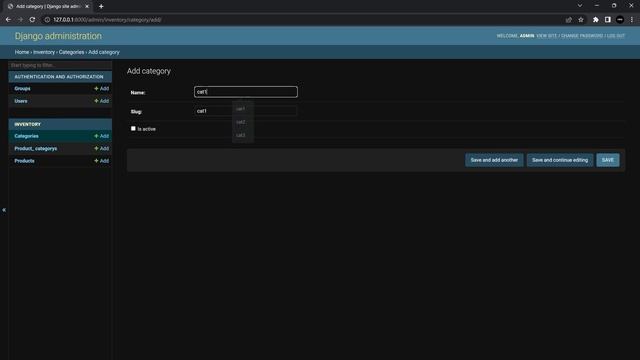Reload the page with the refresh icon

(x=32, y=20)
